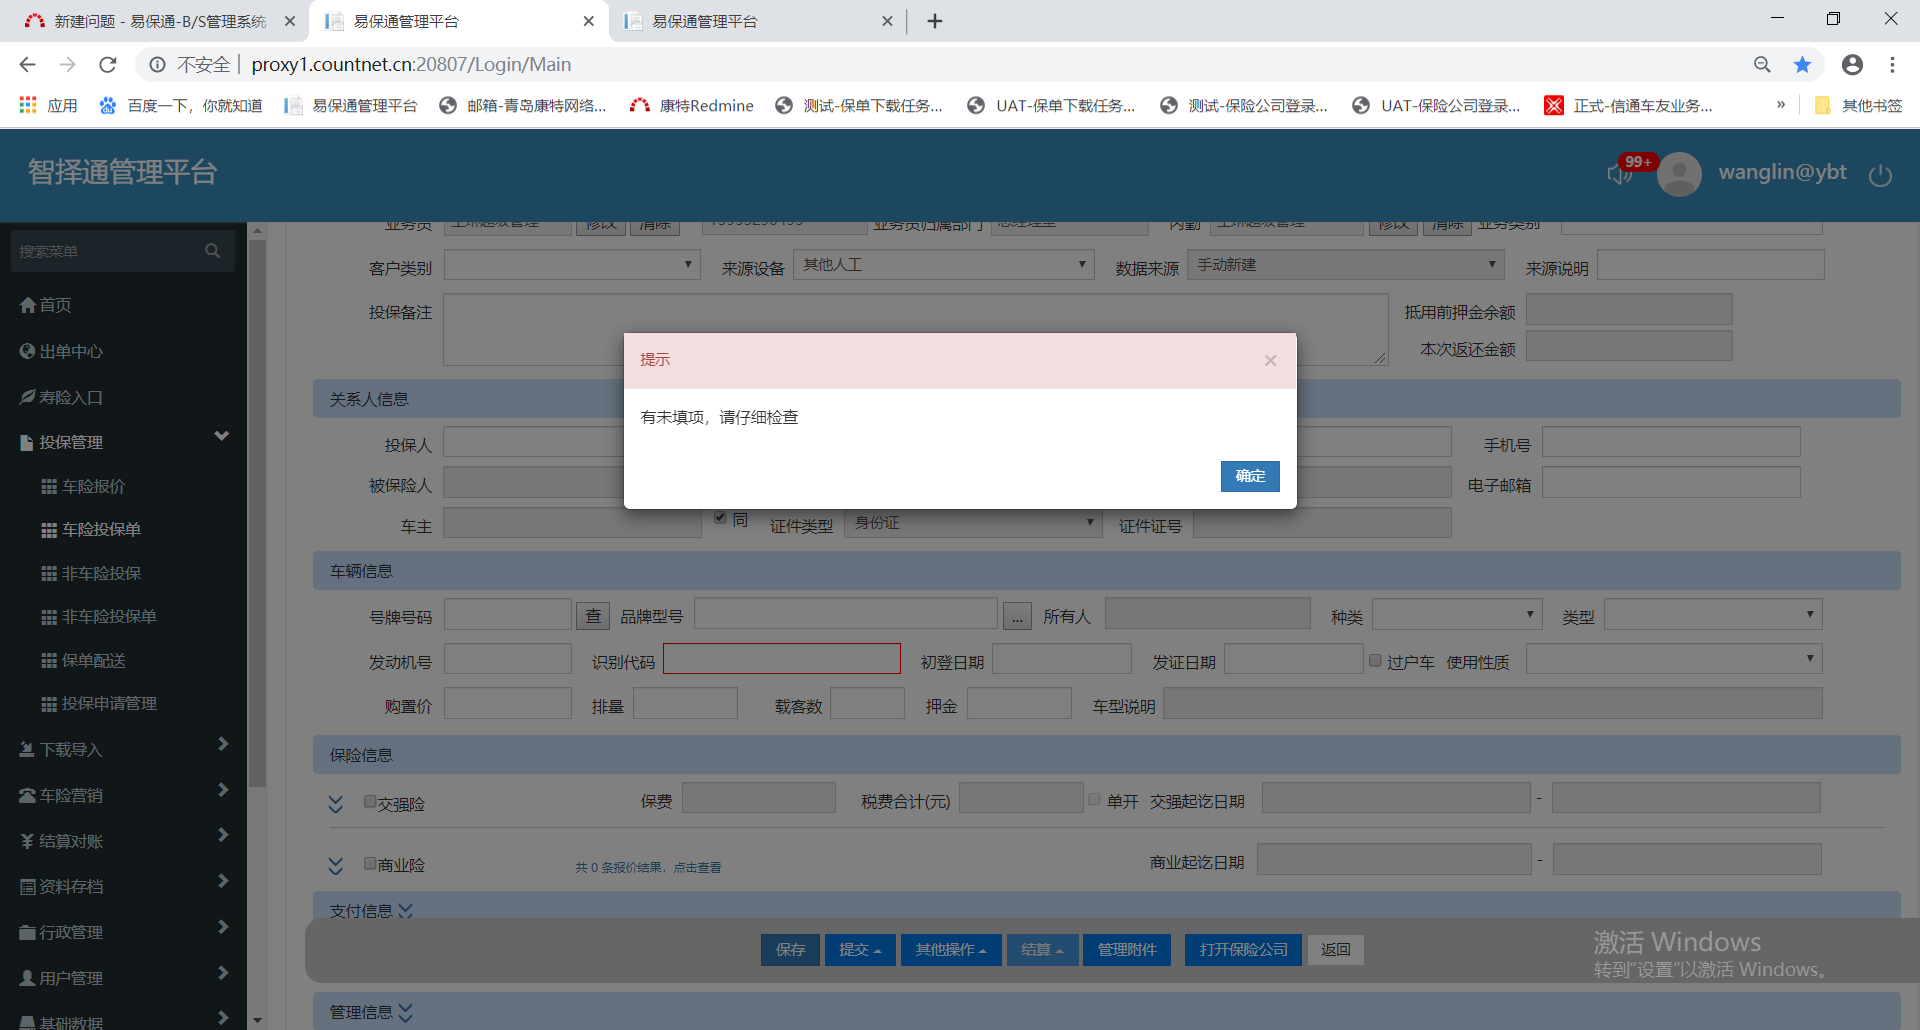Click the 返回 button
Viewport: 1920px width, 1030px height.
pos(1336,950)
